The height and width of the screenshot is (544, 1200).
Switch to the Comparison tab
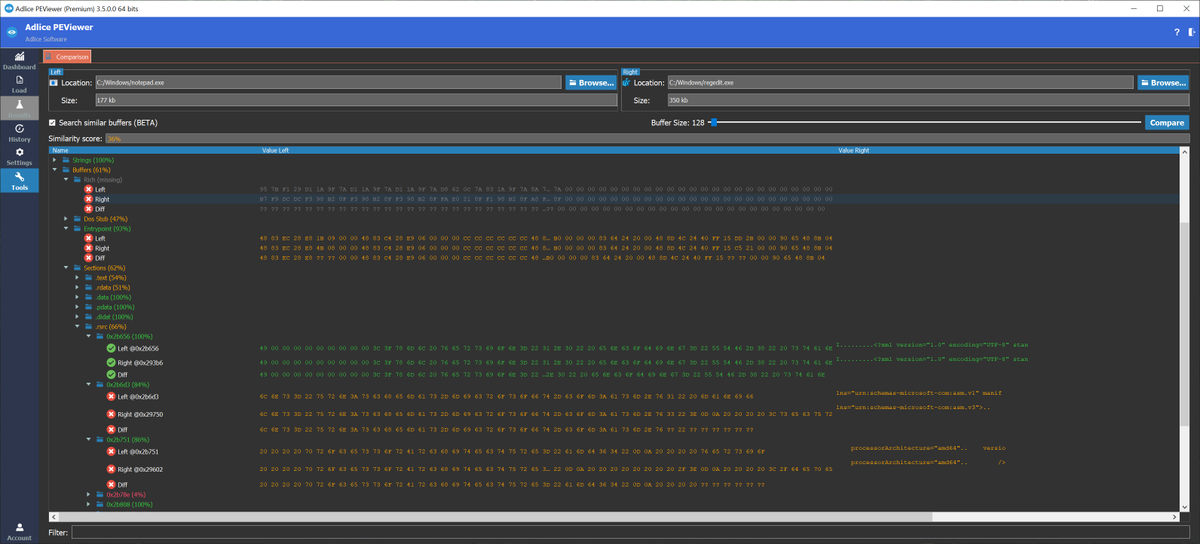tap(67, 57)
